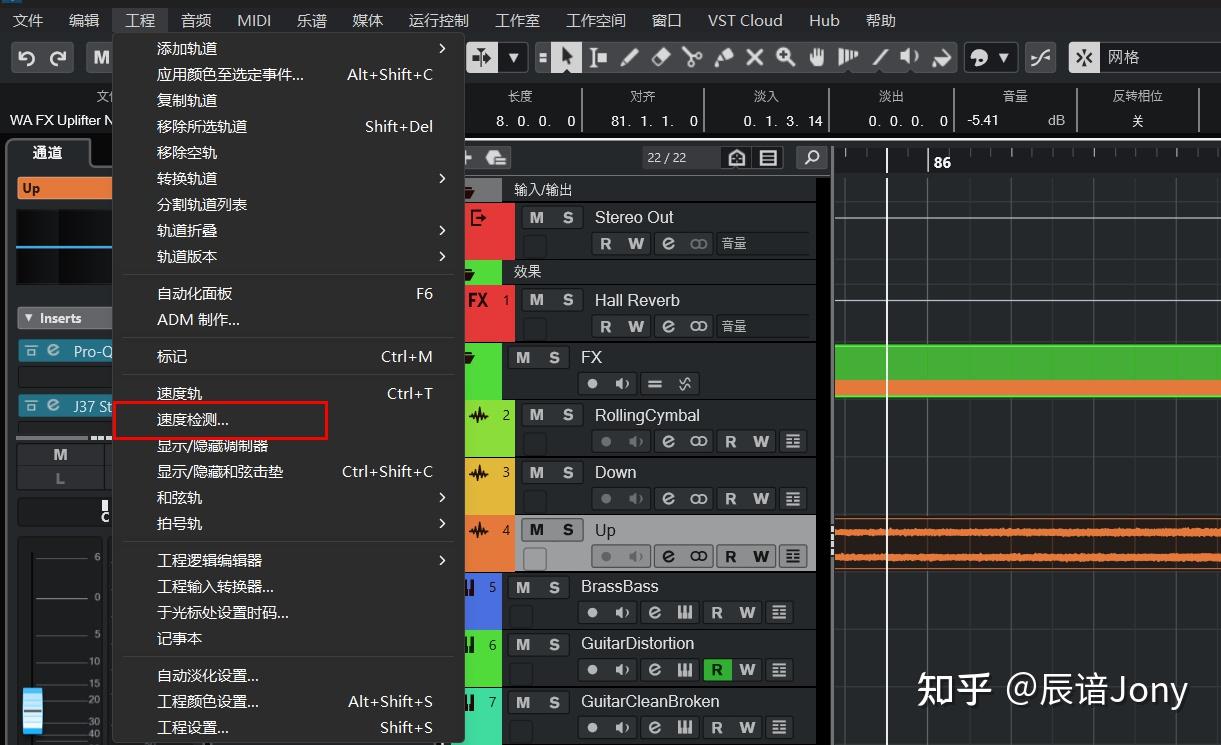The width and height of the screenshot is (1221, 745).
Task: Mute the Up track
Action: pos(537,530)
